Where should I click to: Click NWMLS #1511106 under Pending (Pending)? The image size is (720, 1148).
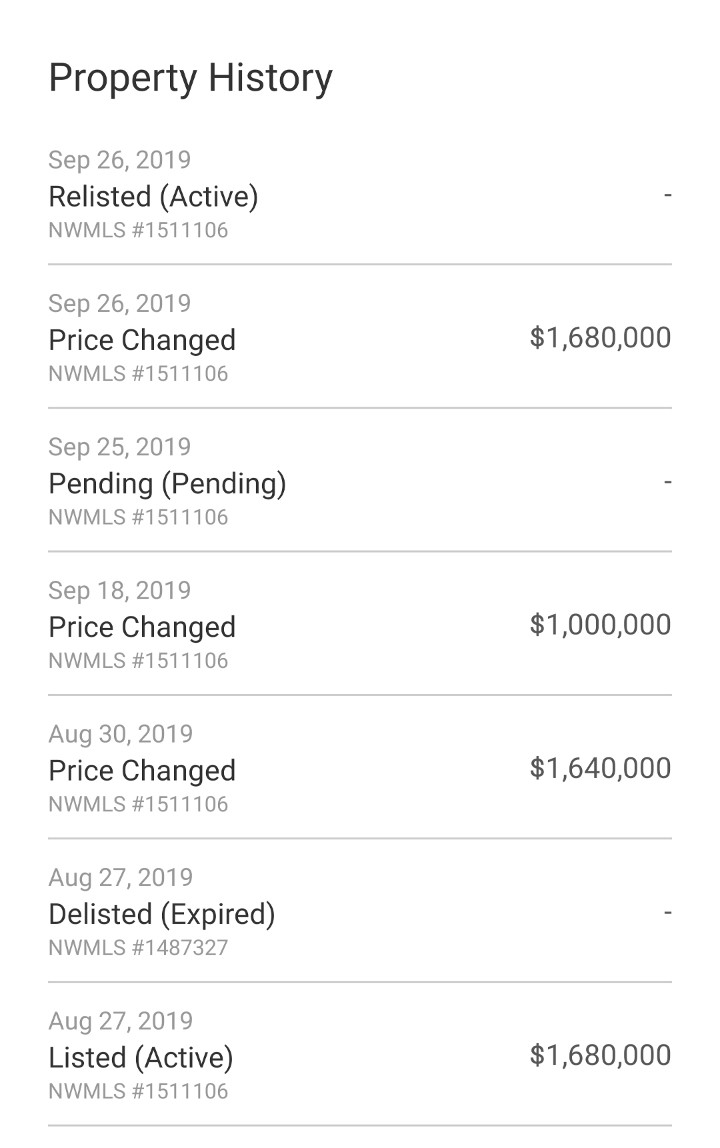[x=138, y=517]
